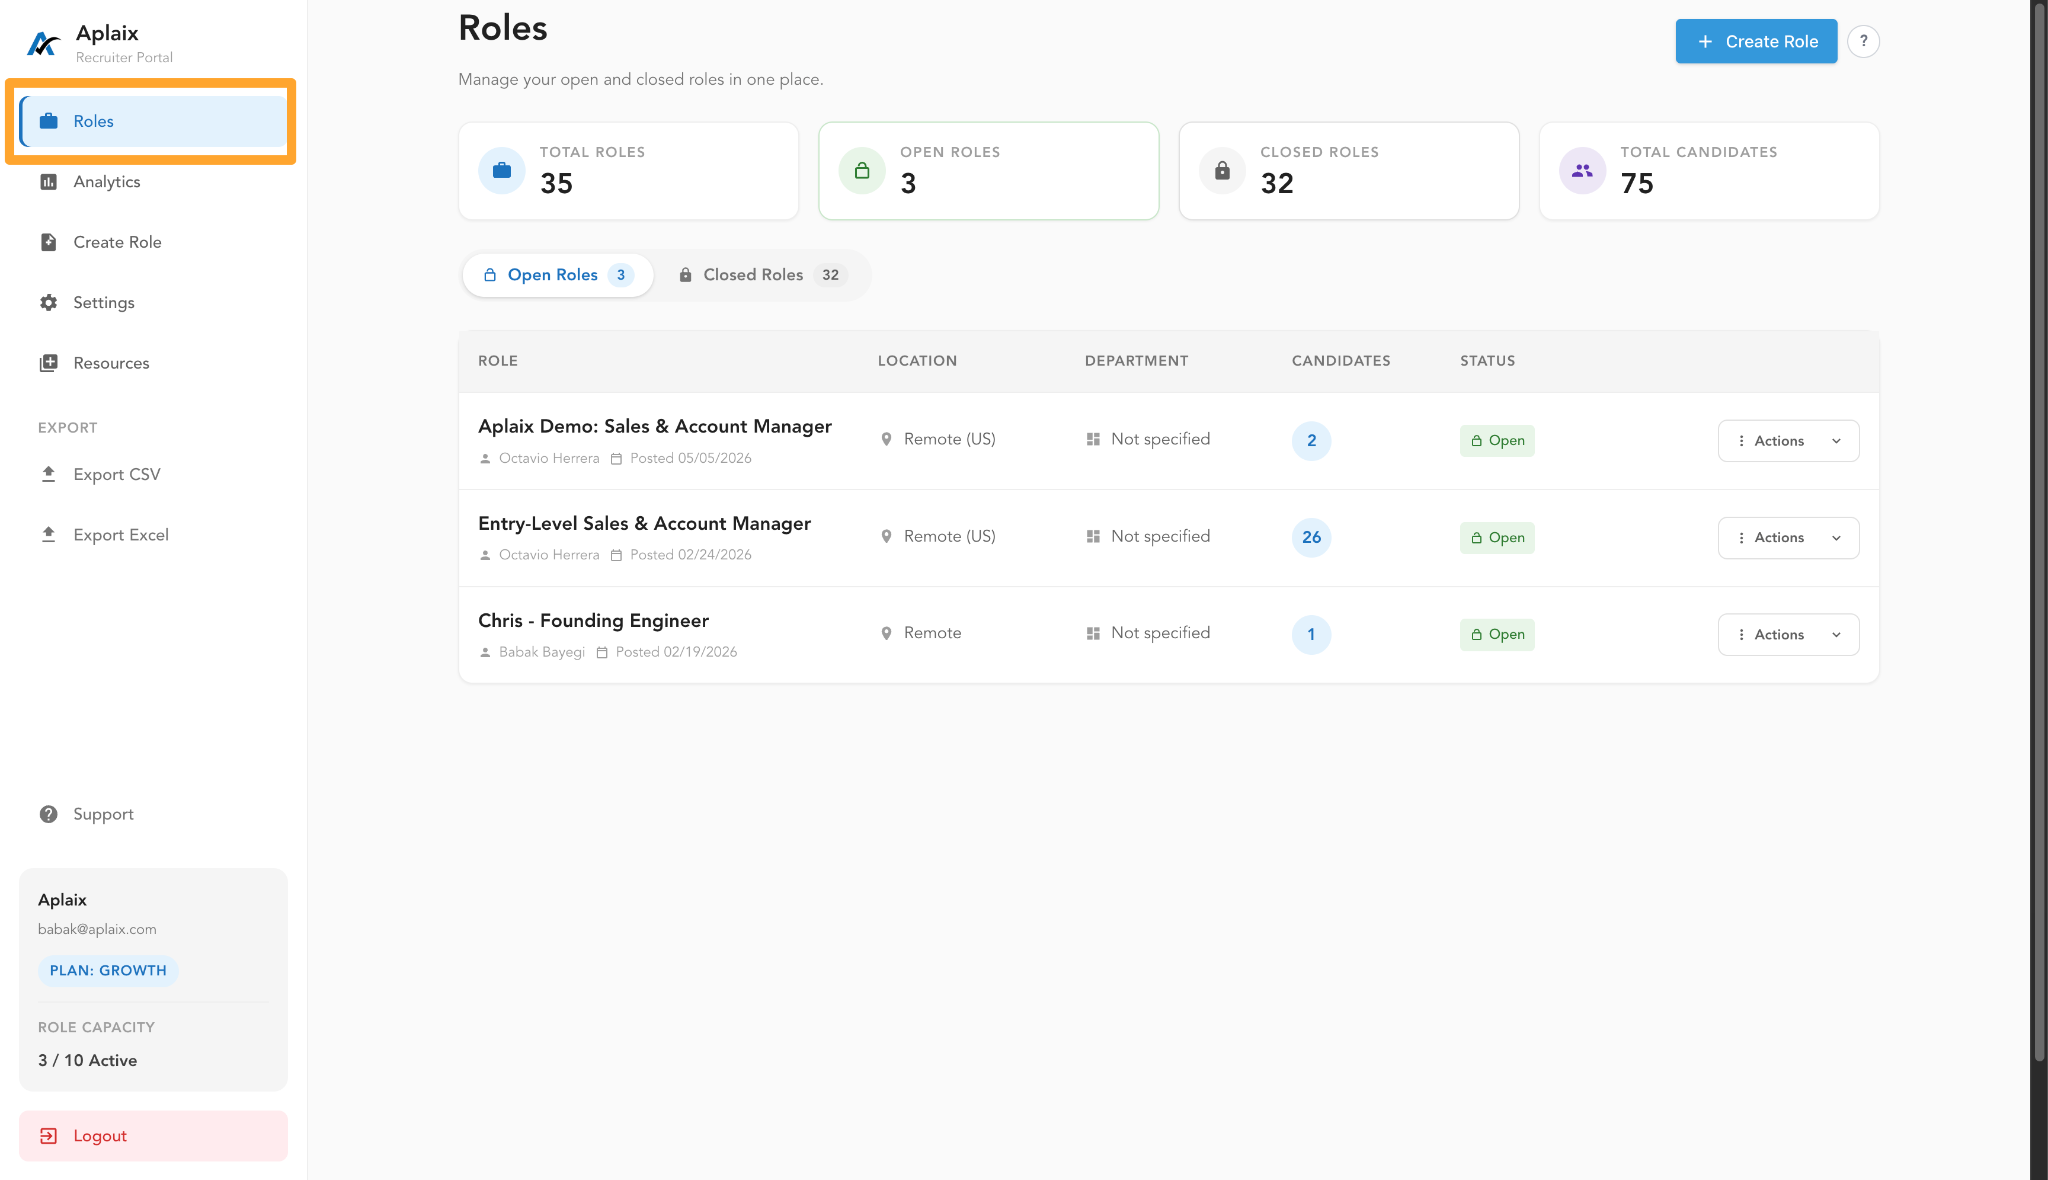
Task: Click the Closed Roles 32 summary card
Action: coord(1349,171)
